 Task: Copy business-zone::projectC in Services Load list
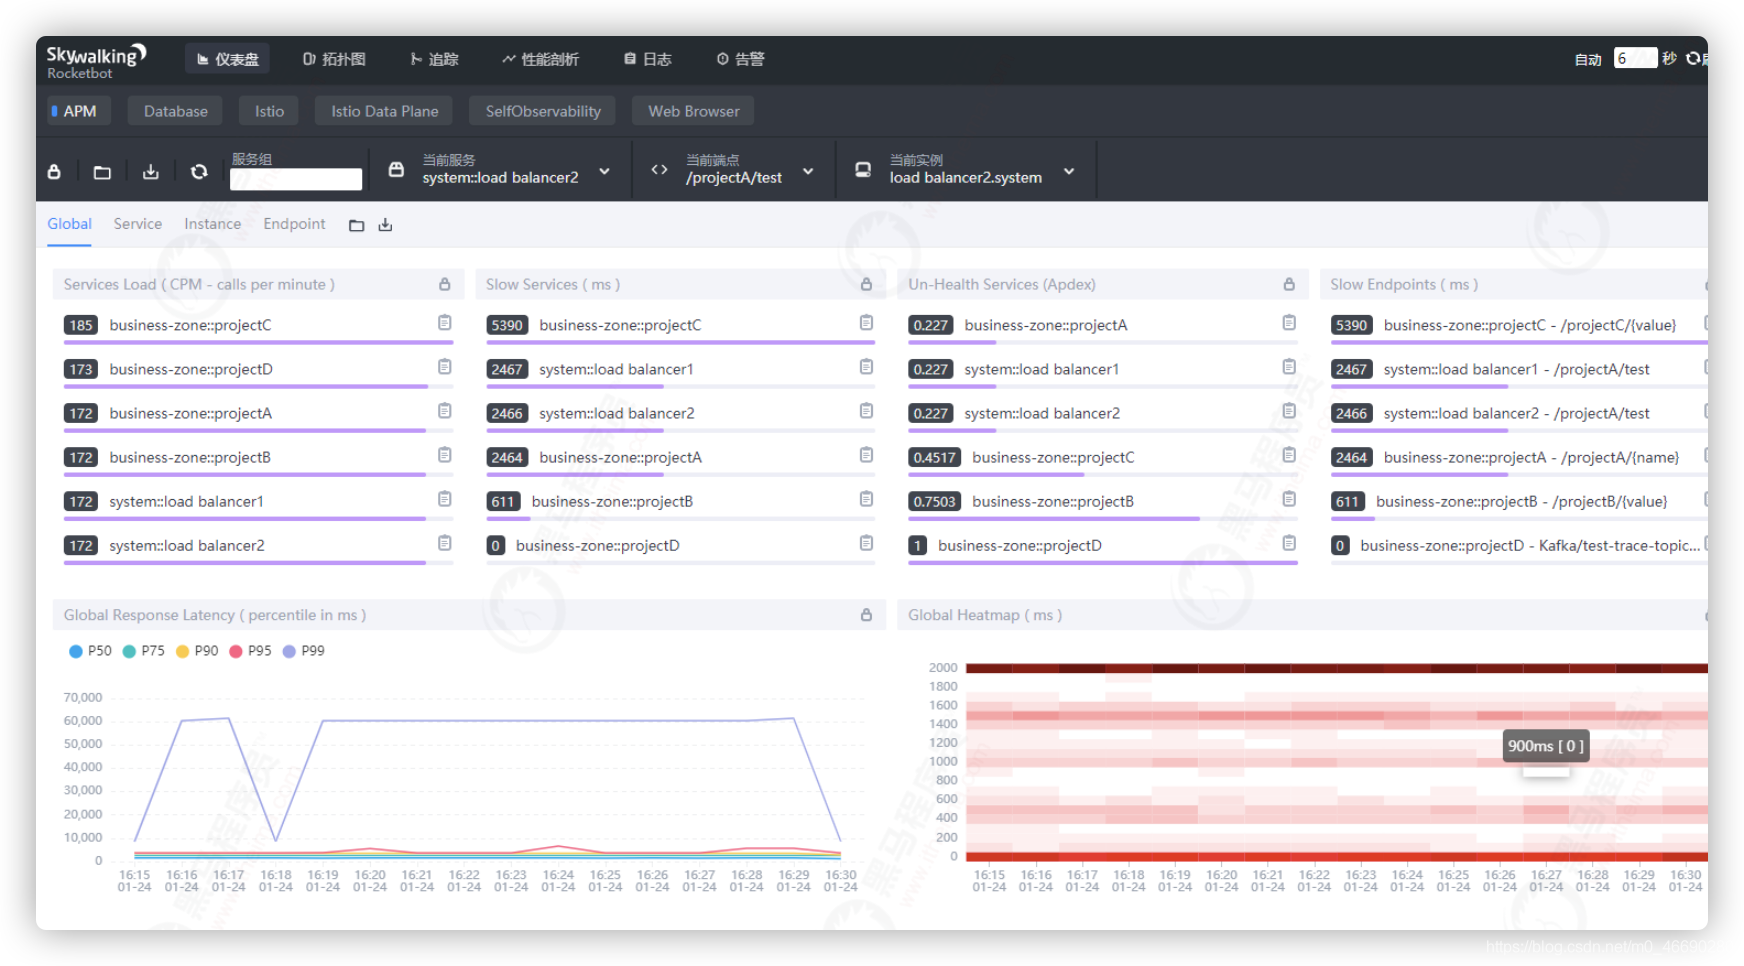pos(444,323)
